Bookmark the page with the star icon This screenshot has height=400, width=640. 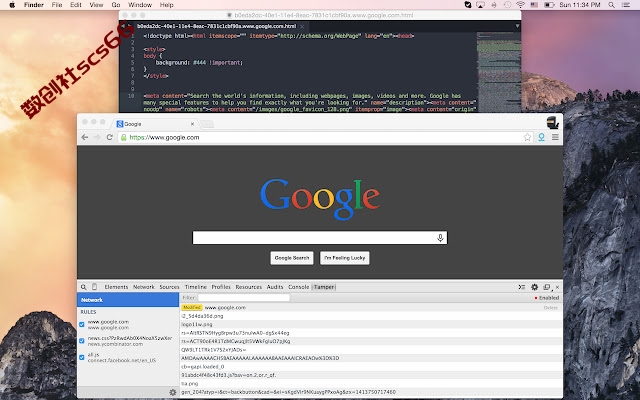[x=527, y=137]
